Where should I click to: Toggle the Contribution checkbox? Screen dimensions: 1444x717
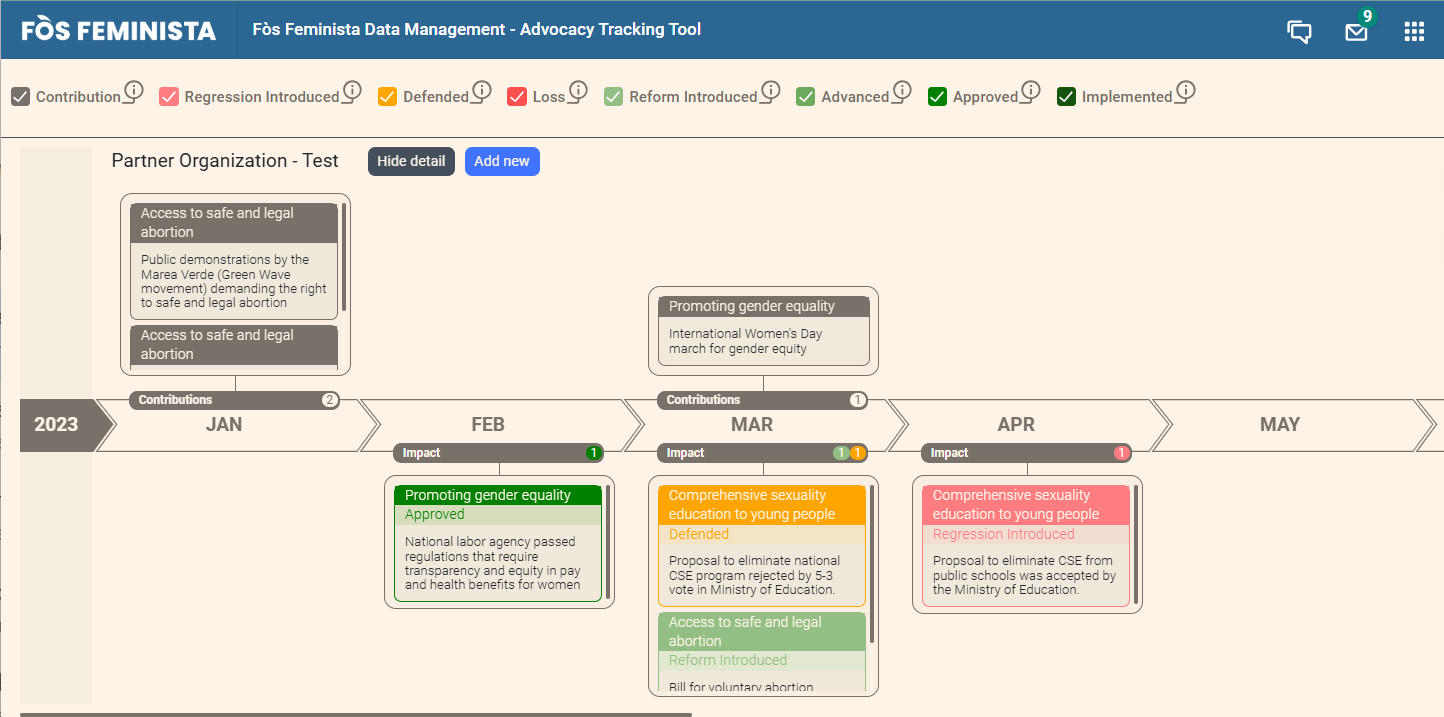[20, 96]
